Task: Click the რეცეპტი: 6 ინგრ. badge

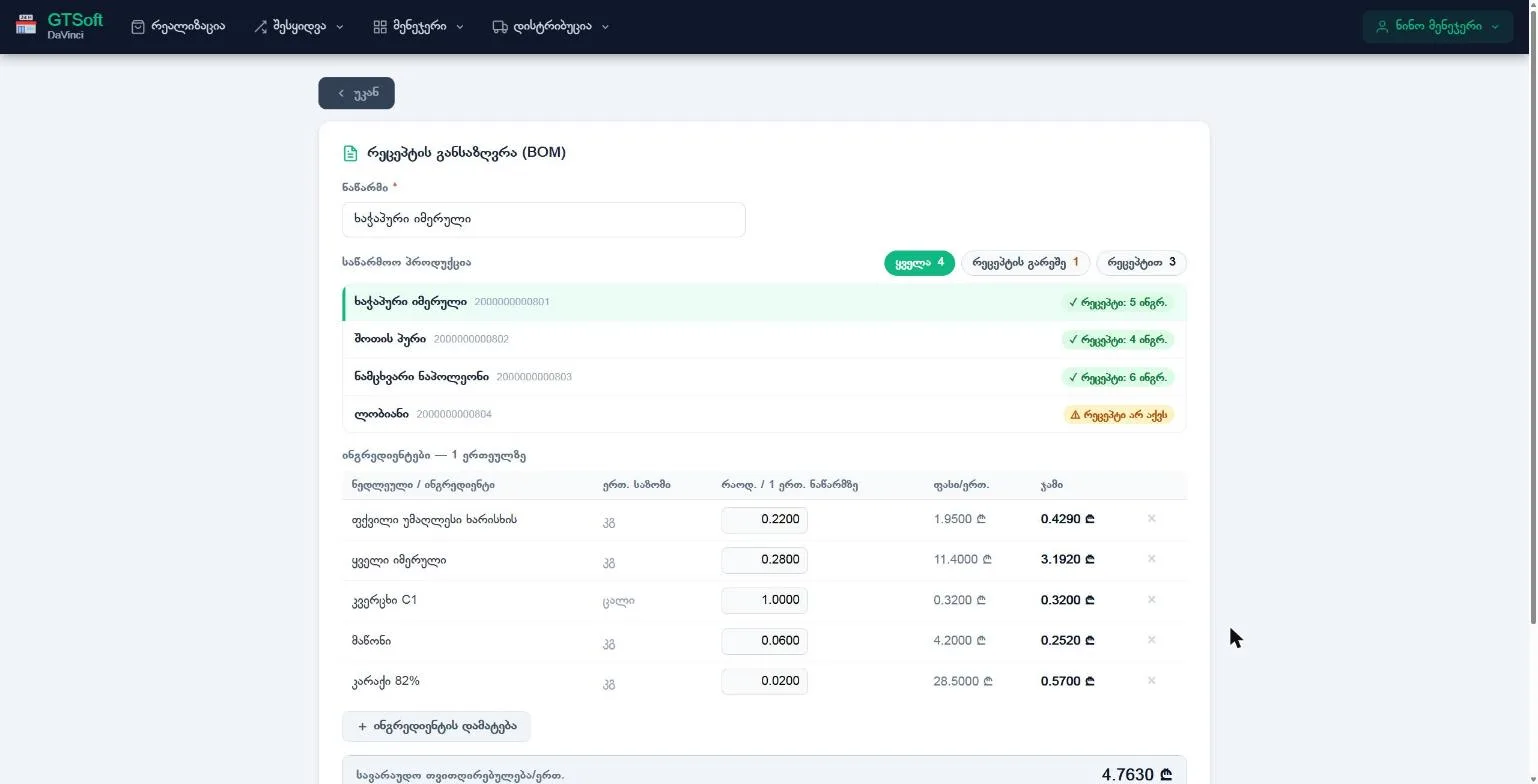Action: (1117, 378)
